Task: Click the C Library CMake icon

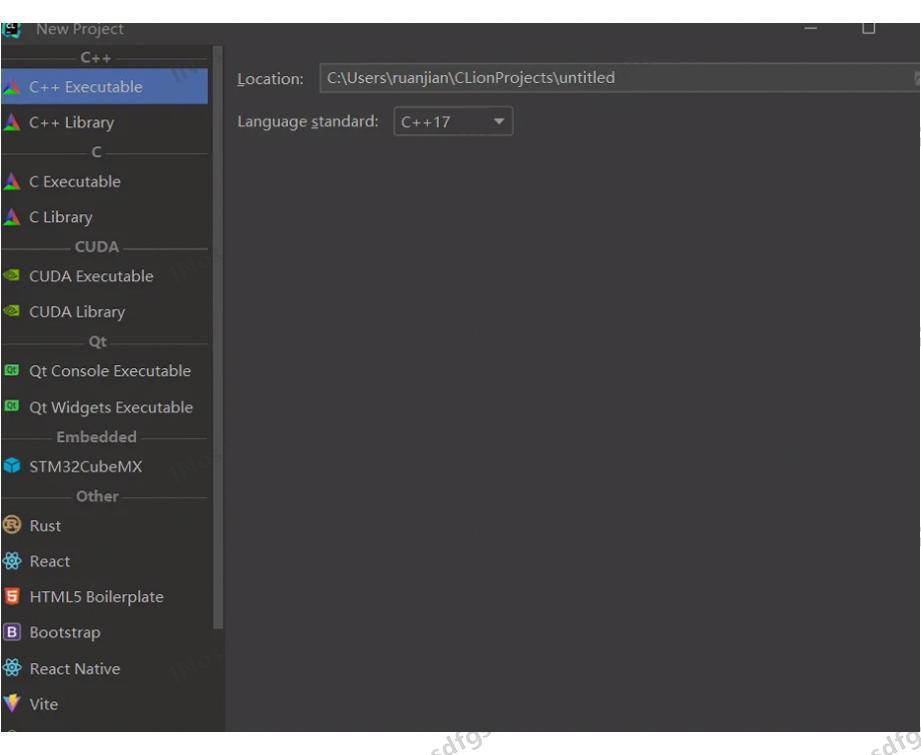Action: (x=11, y=217)
